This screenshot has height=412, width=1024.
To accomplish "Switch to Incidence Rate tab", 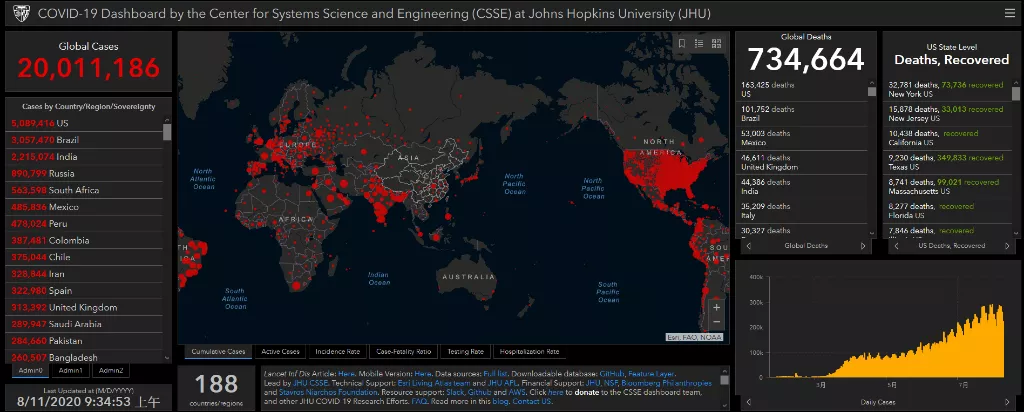I will click(x=338, y=352).
